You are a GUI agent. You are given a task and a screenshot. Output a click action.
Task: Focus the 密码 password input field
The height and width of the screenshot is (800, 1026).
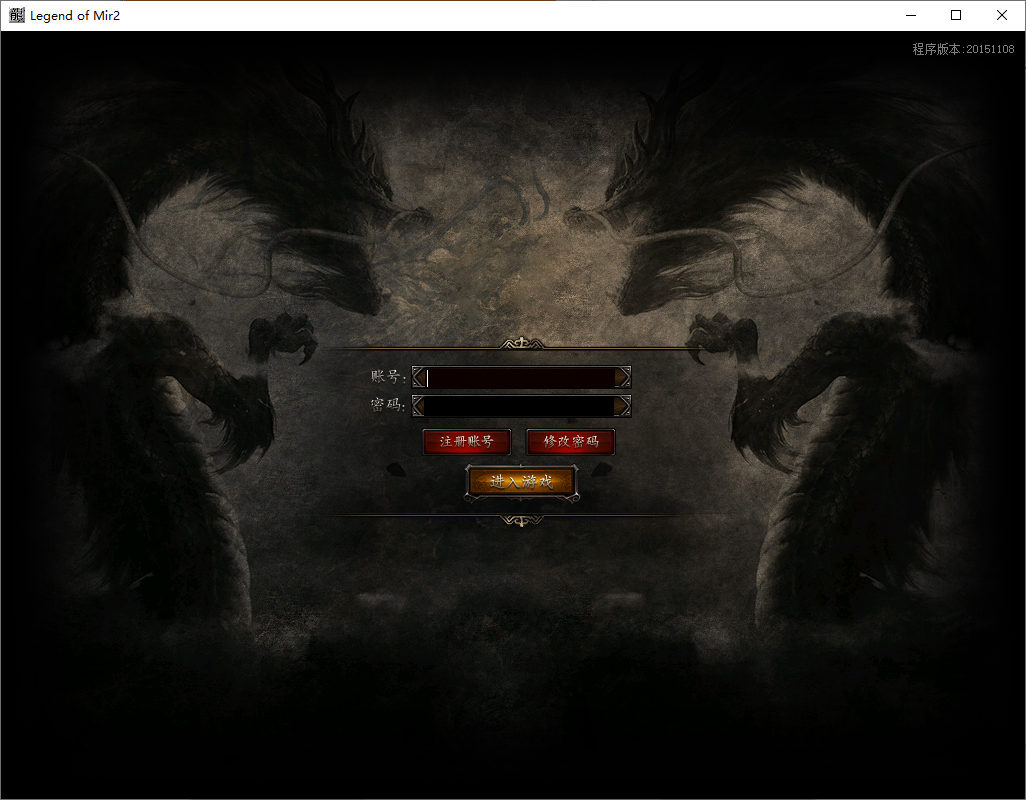520,405
